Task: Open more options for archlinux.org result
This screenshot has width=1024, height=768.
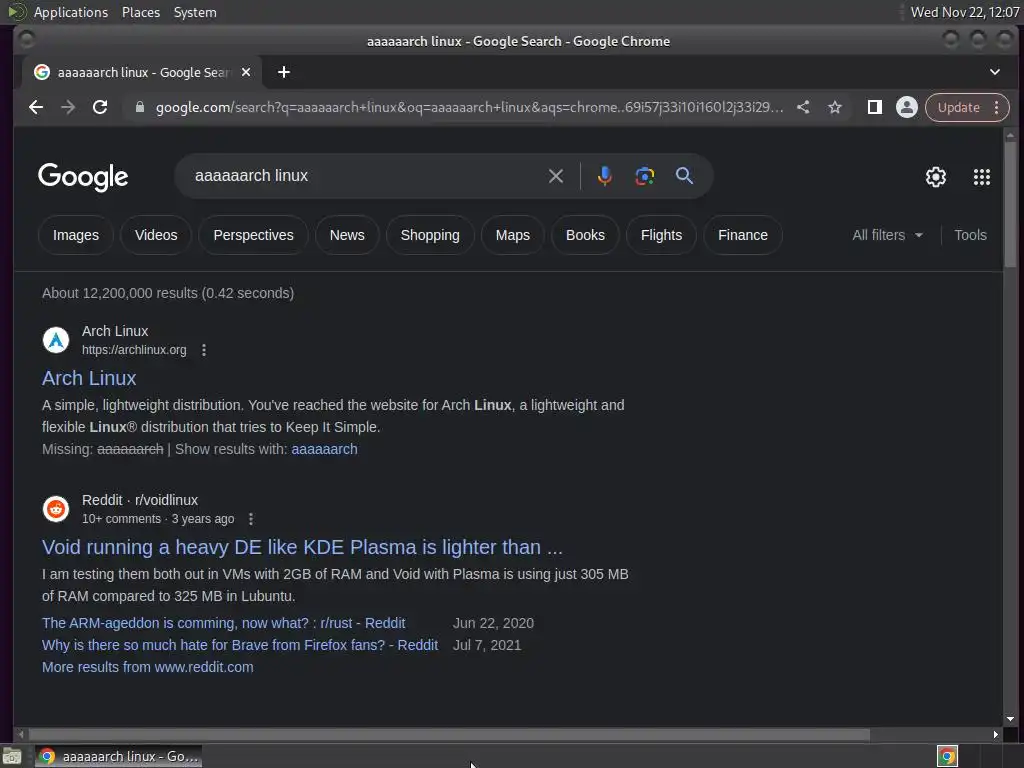Action: click(204, 350)
